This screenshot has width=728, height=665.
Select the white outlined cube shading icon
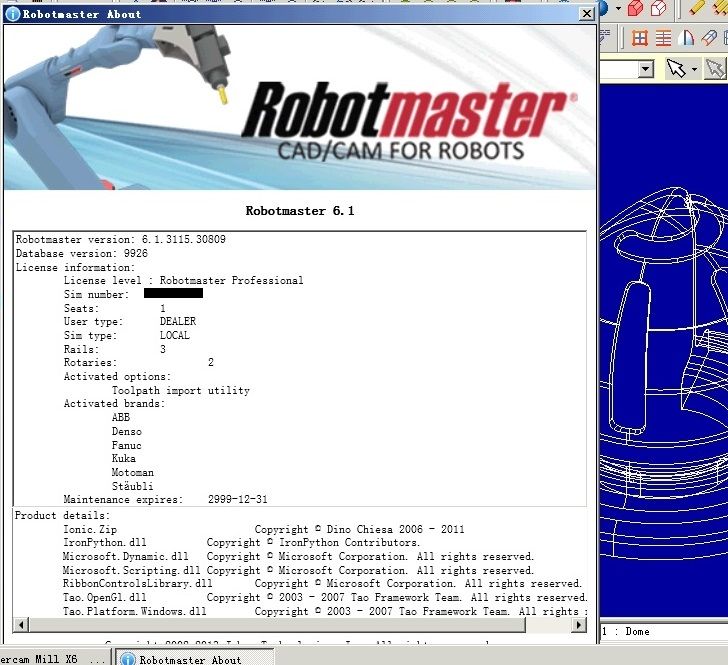658,8
